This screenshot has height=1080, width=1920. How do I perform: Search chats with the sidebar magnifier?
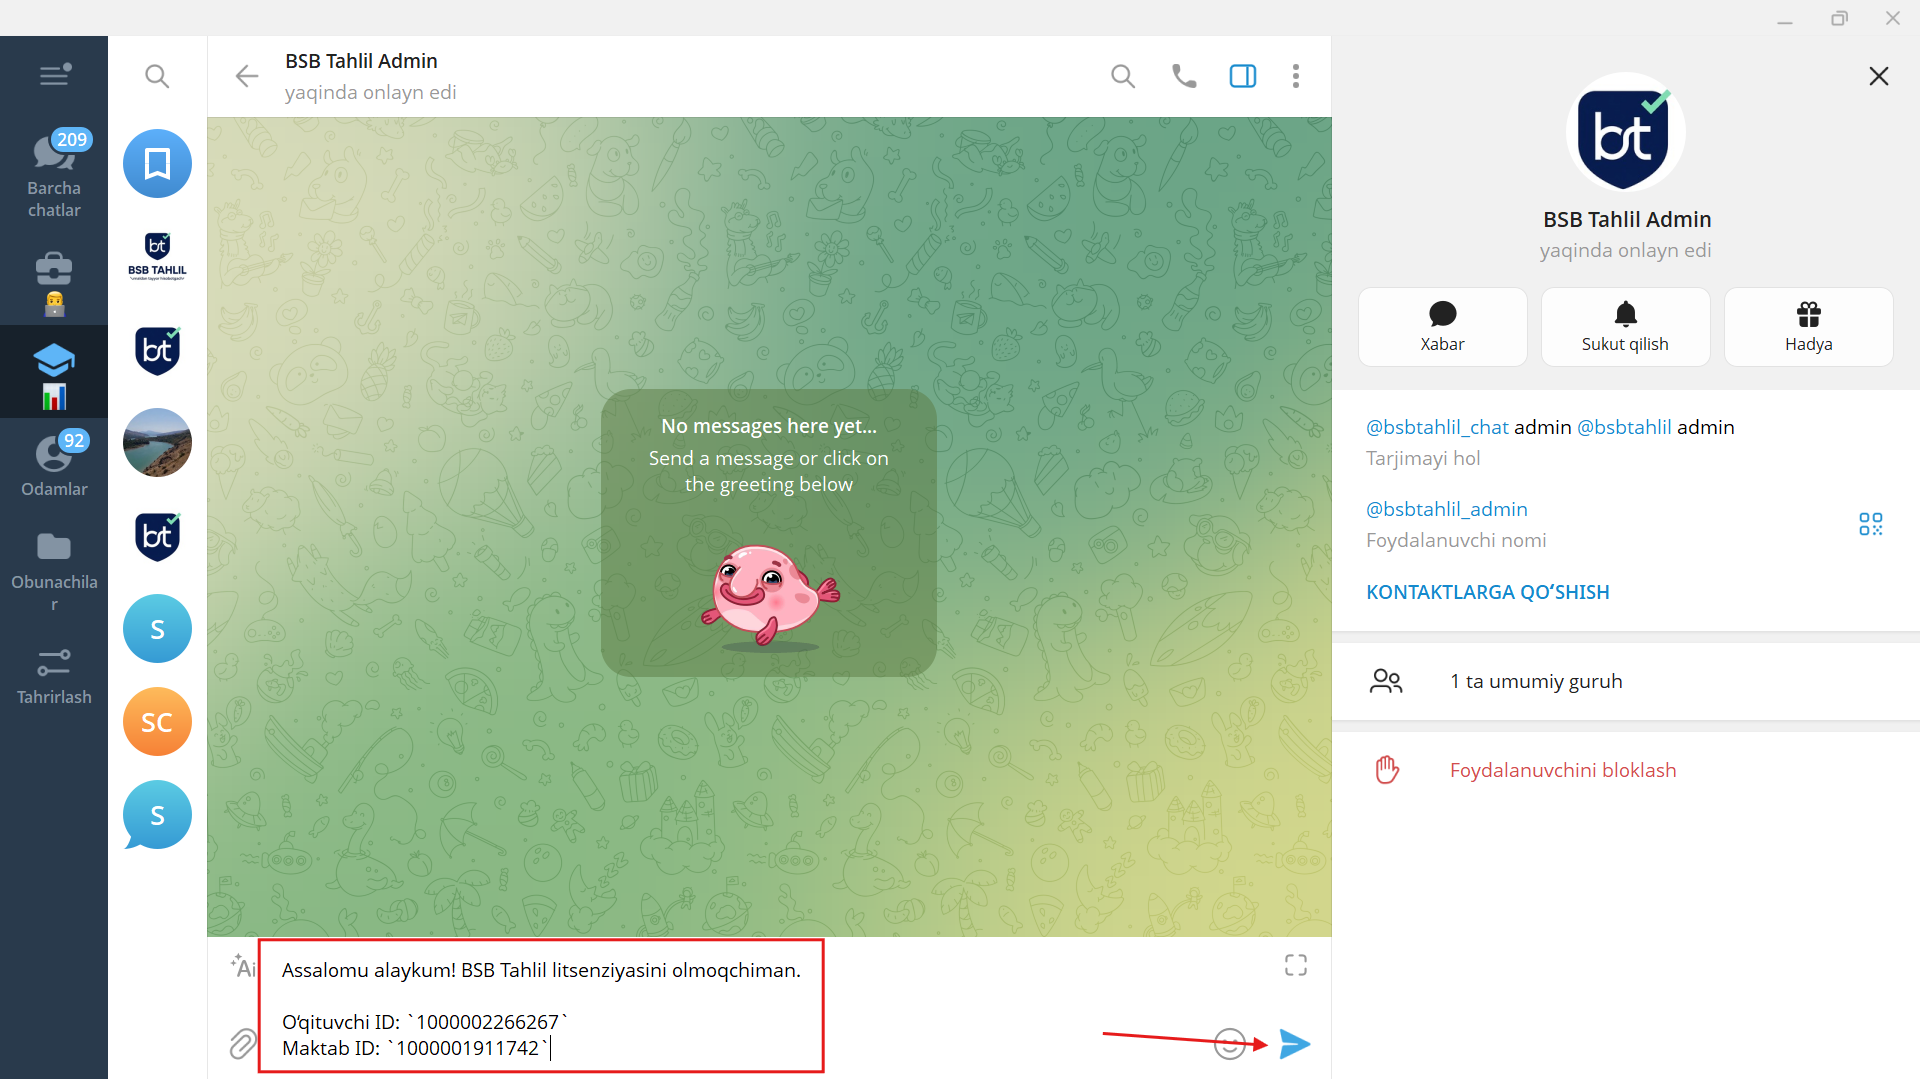point(157,76)
